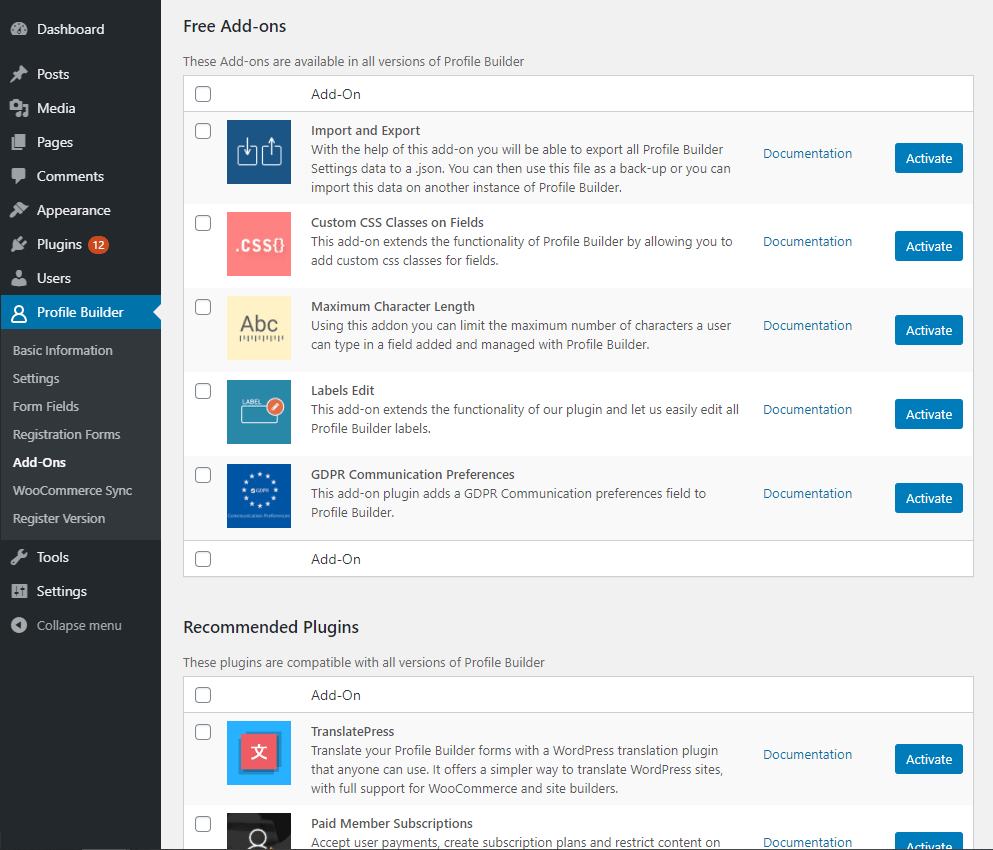Click the Labels Edit add-on image

pyautogui.click(x=259, y=412)
